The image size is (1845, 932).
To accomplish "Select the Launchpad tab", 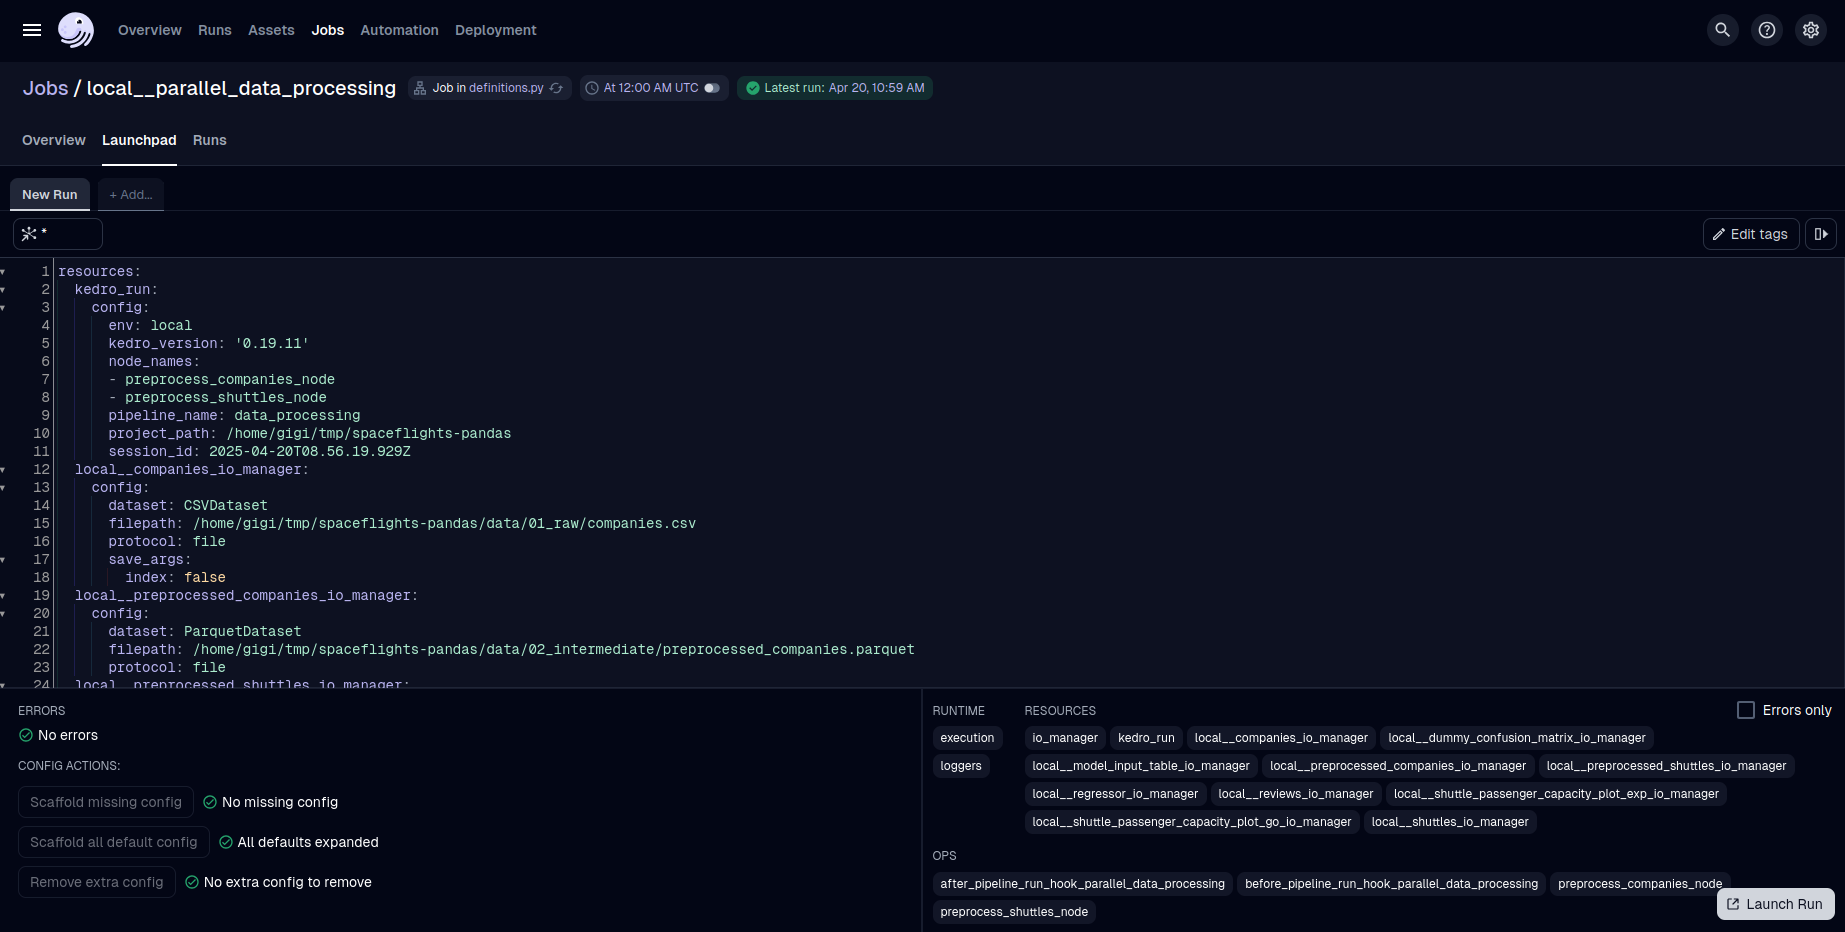I will [x=139, y=140].
